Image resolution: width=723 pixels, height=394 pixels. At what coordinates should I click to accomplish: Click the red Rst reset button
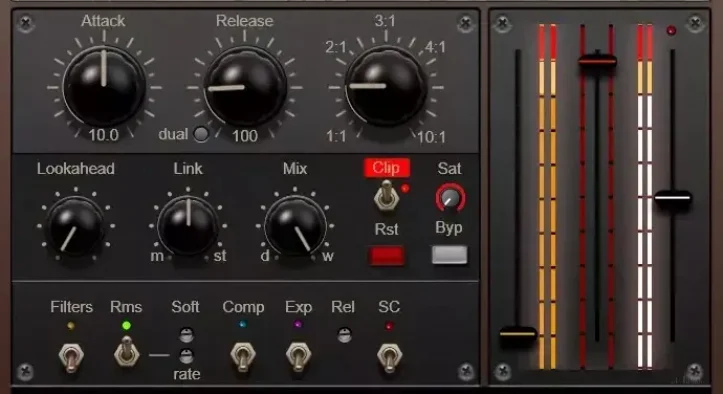pyautogui.click(x=386, y=257)
